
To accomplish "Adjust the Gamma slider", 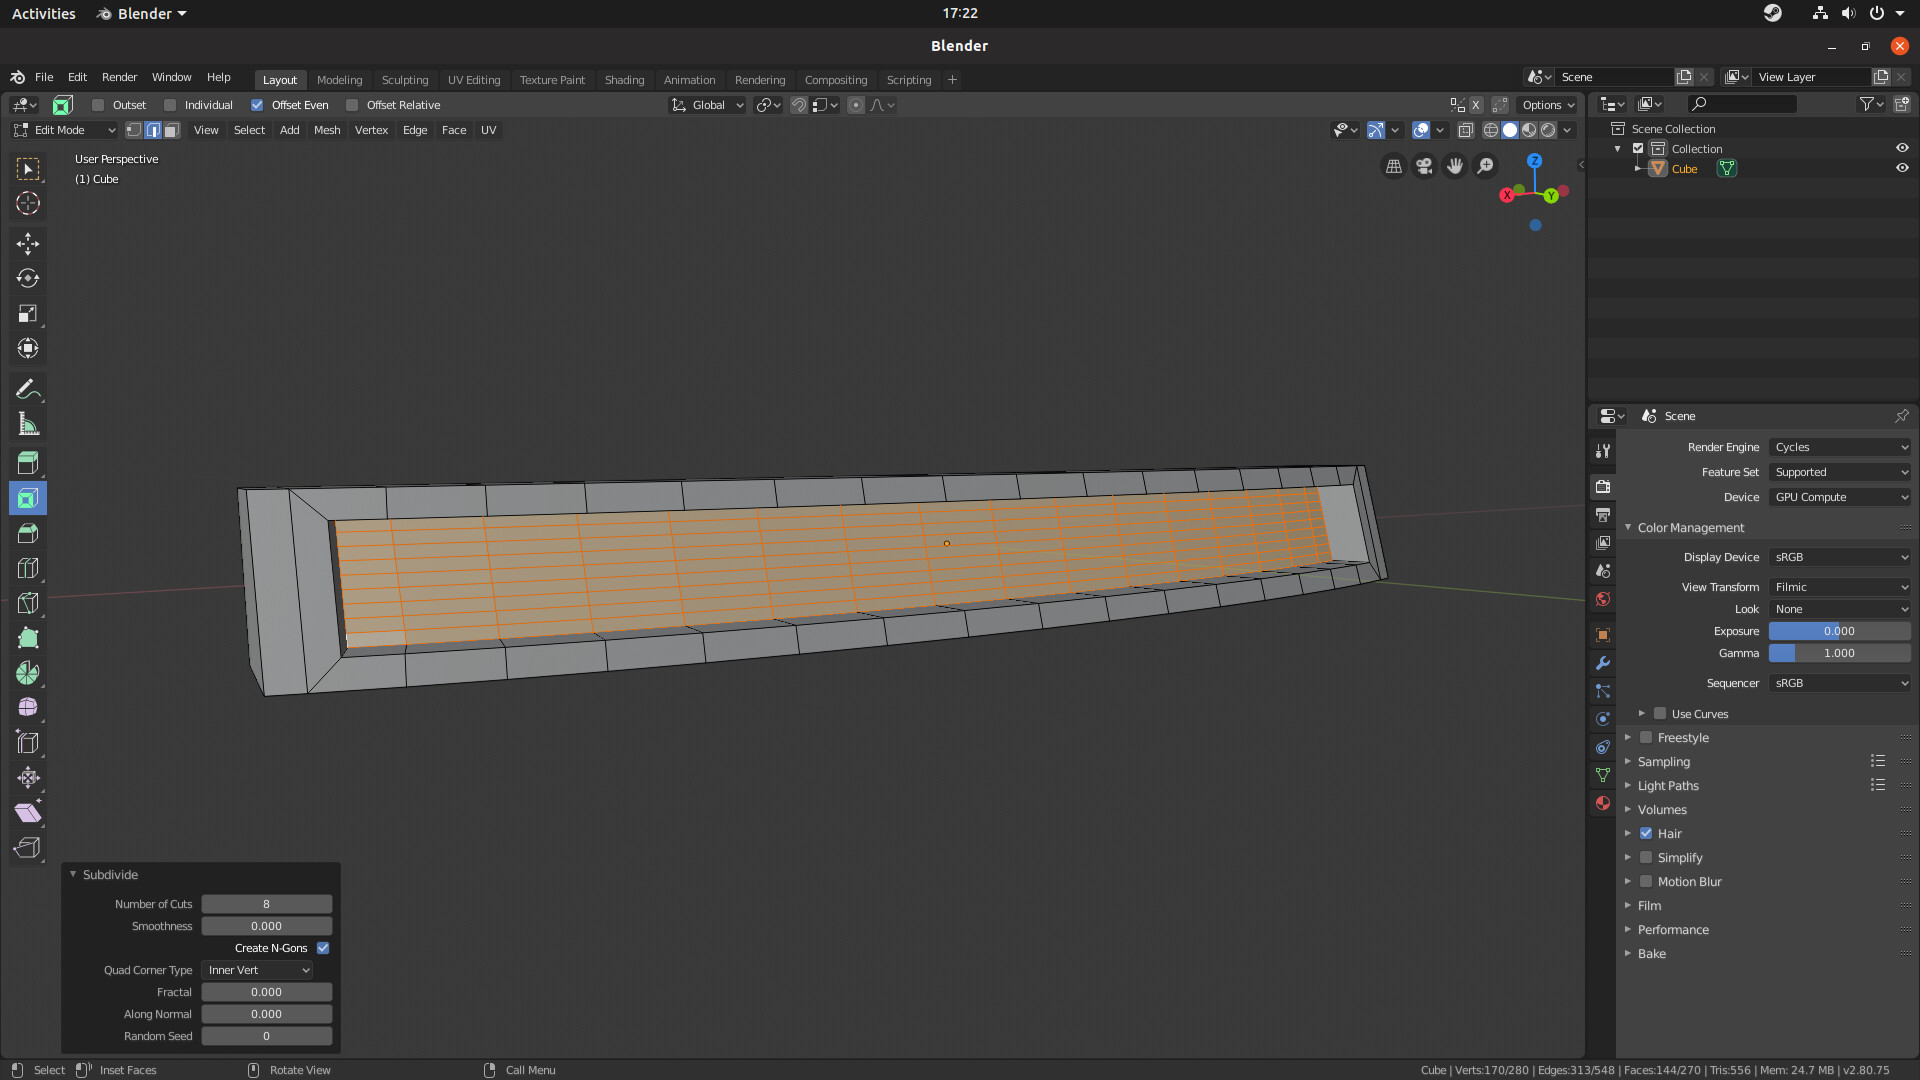I will (x=1840, y=653).
